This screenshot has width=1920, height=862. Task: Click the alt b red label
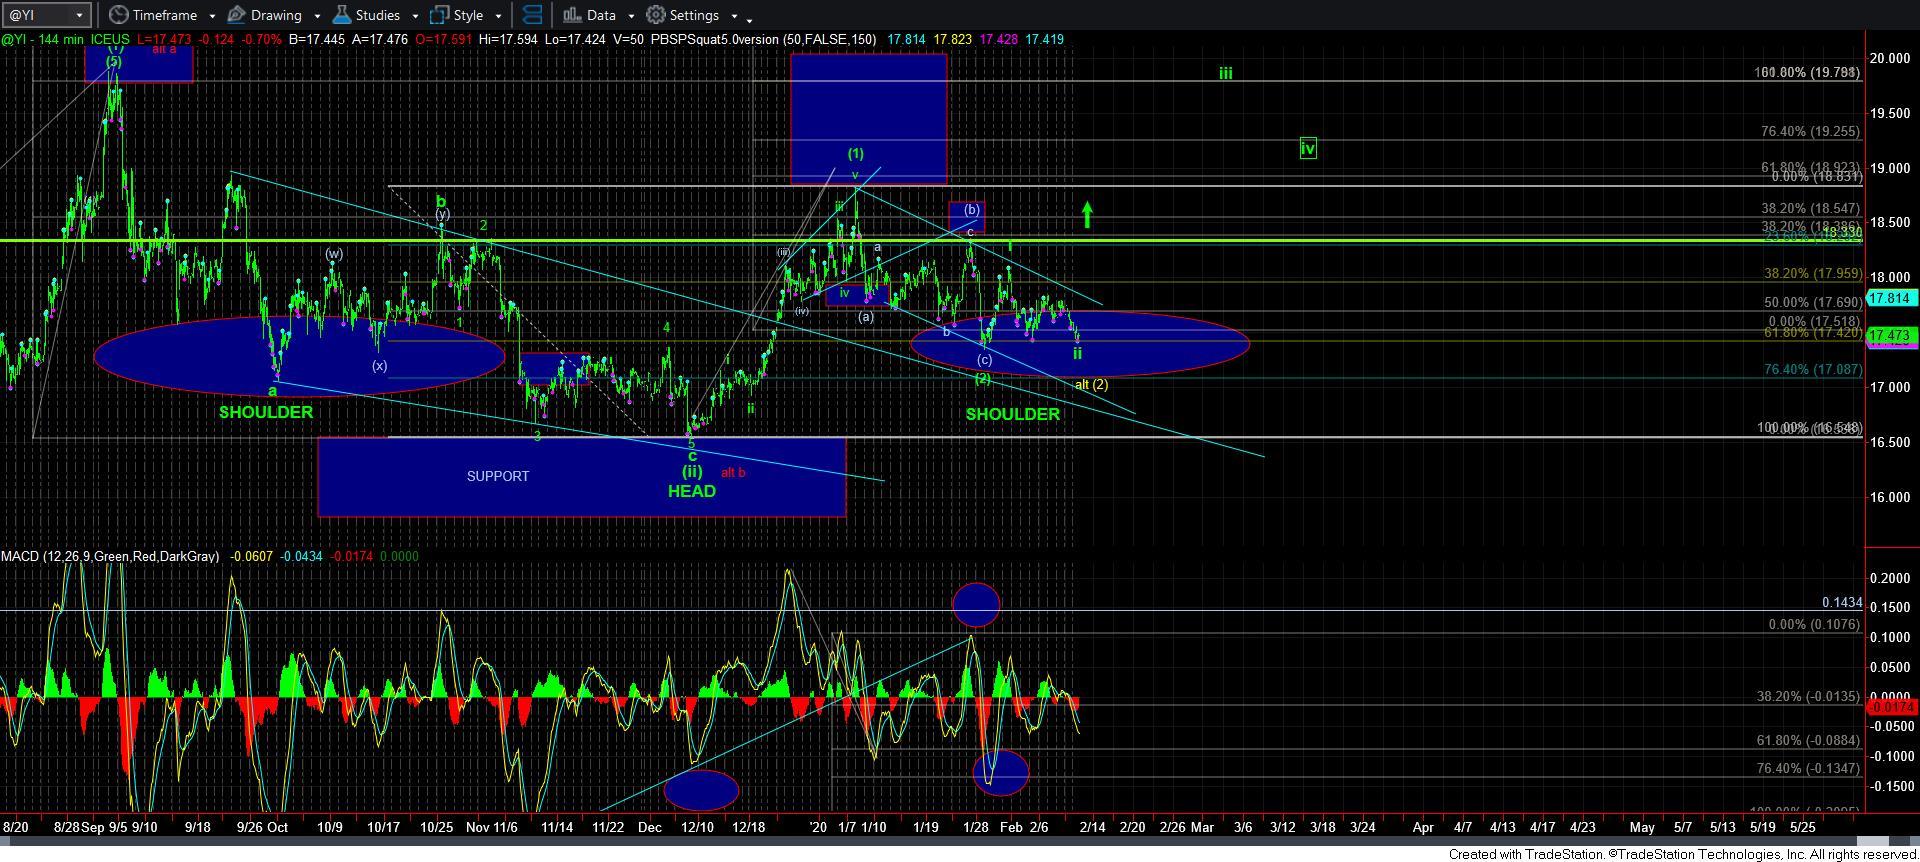pyautogui.click(x=733, y=472)
